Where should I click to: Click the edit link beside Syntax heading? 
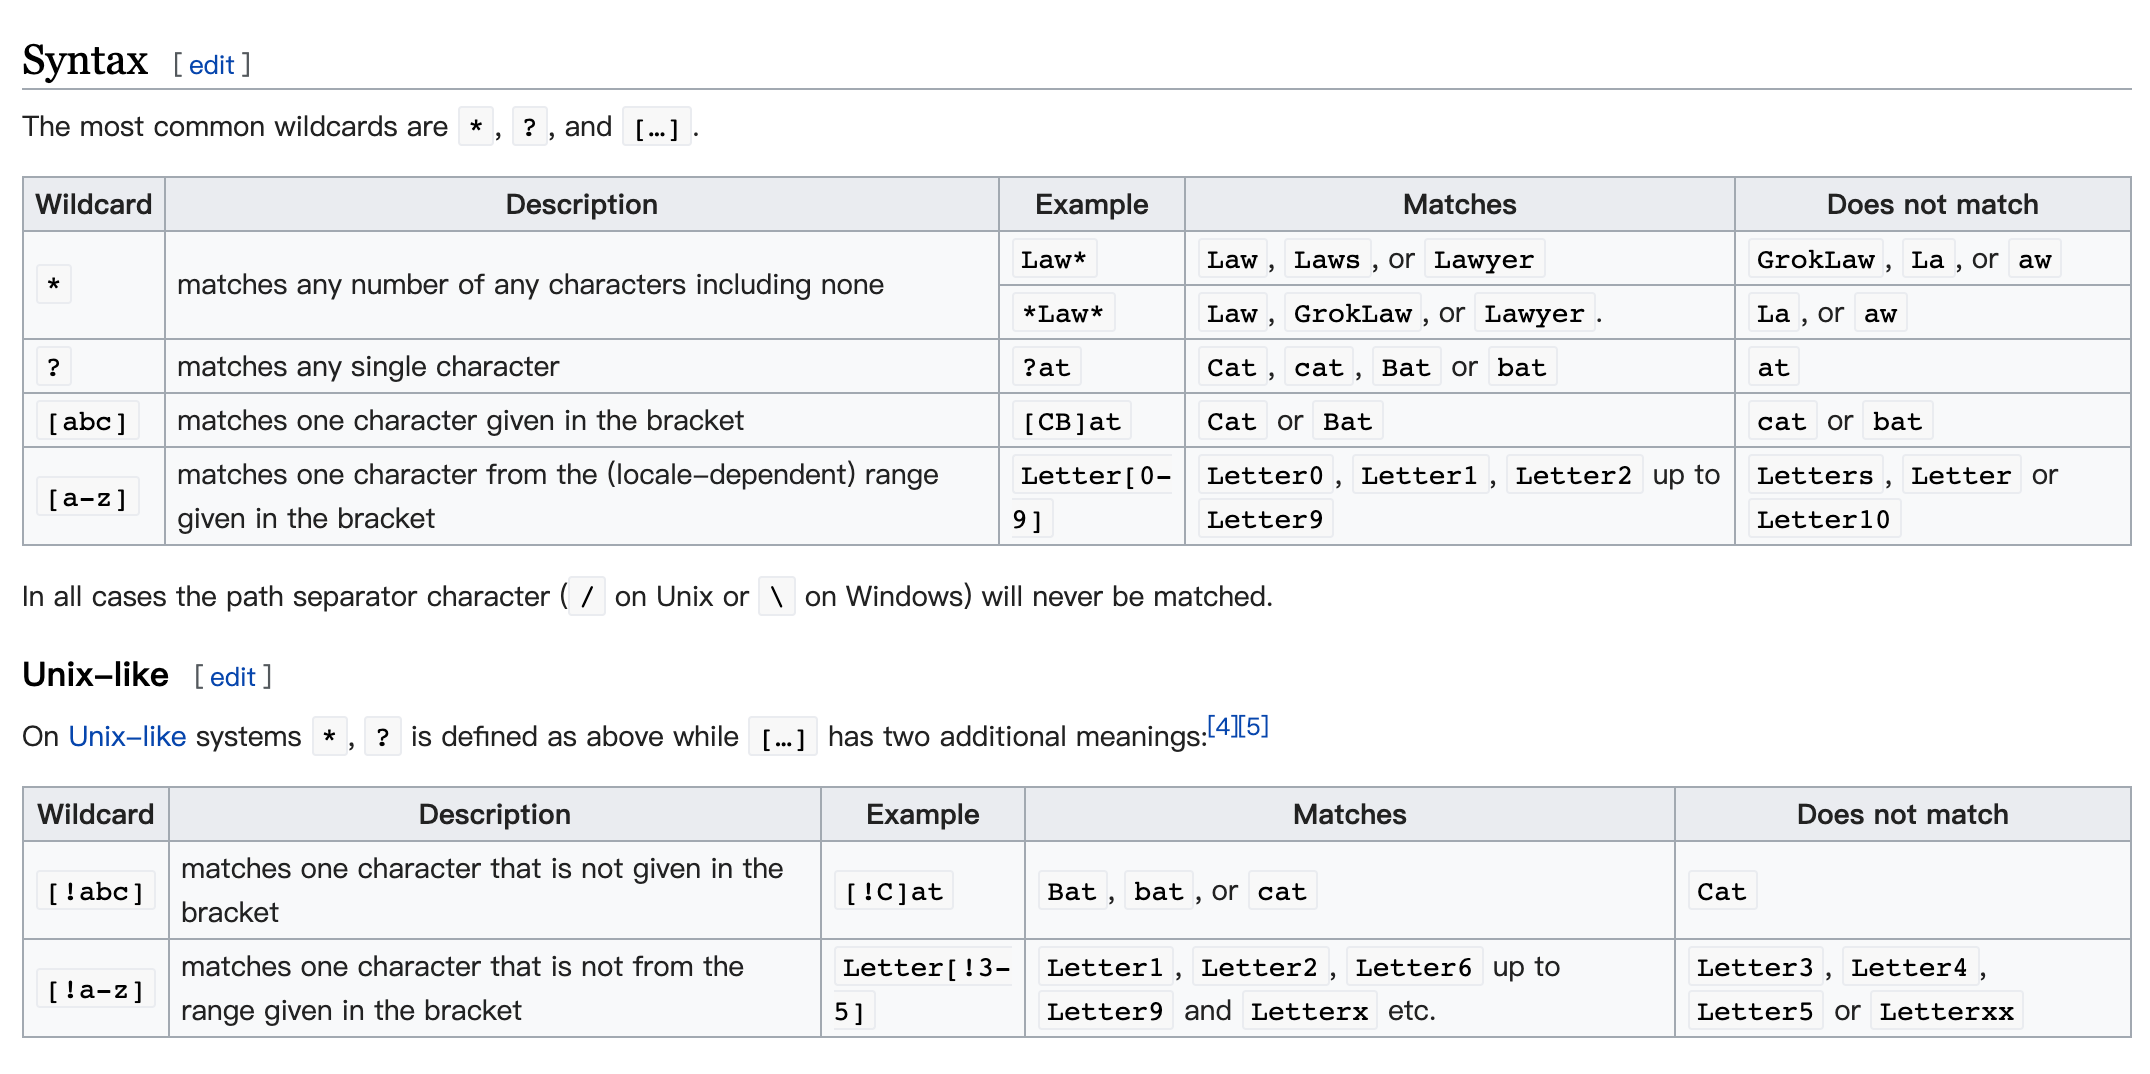pyautogui.click(x=211, y=66)
